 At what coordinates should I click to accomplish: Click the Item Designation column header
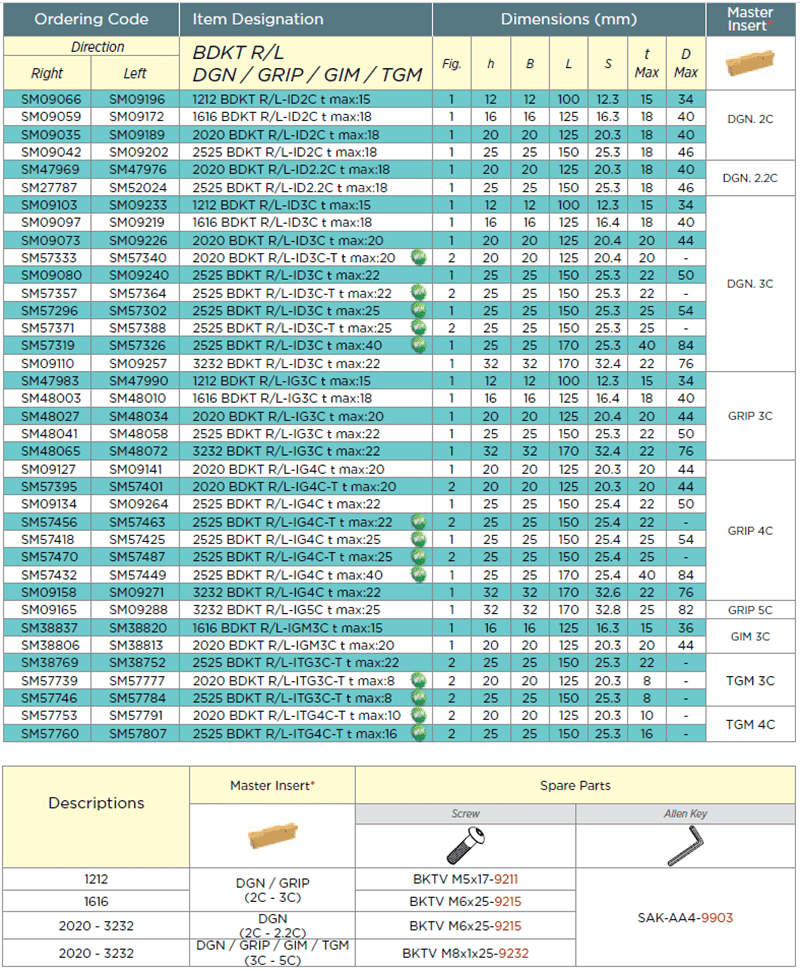[306, 19]
